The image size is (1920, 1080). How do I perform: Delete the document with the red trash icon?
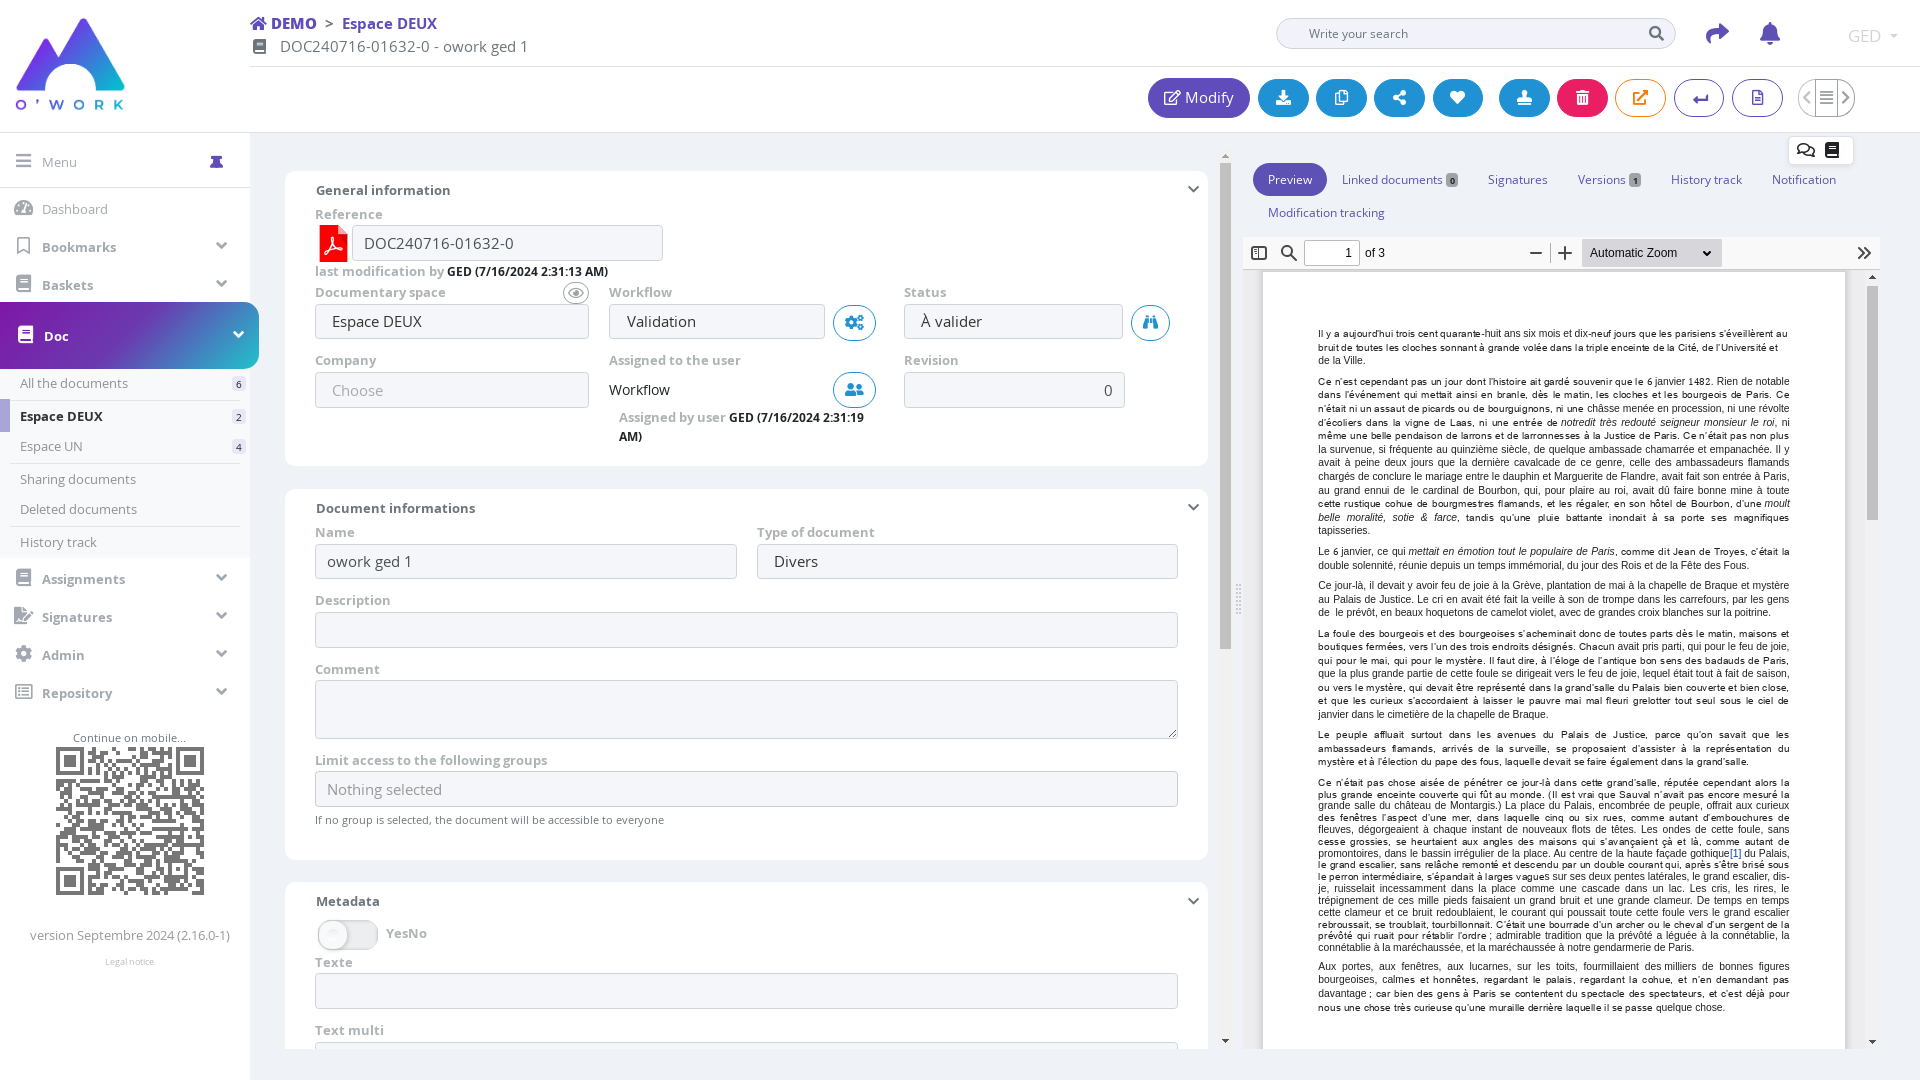coord(1582,98)
